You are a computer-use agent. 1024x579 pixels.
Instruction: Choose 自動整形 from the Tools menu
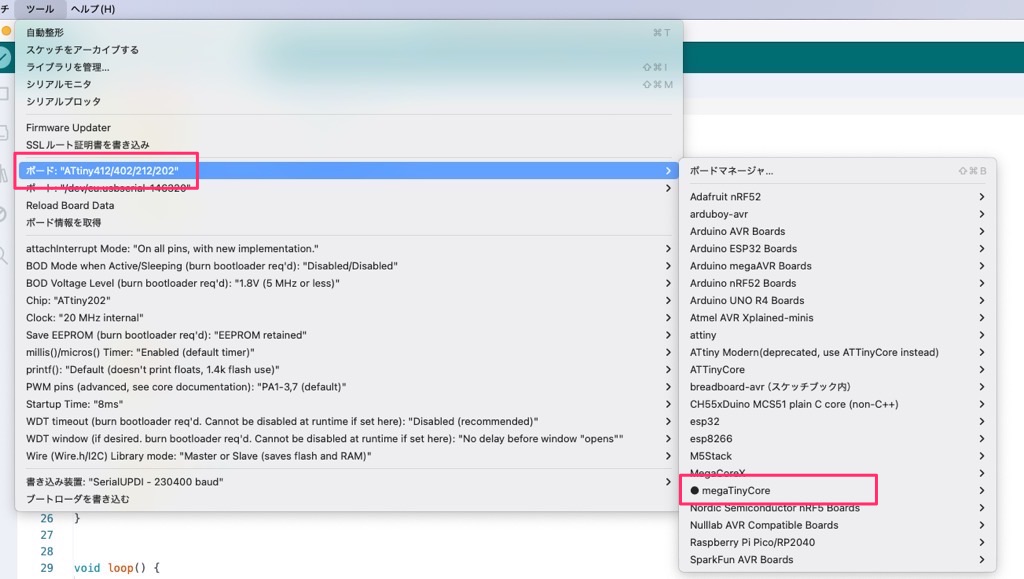pos(45,32)
